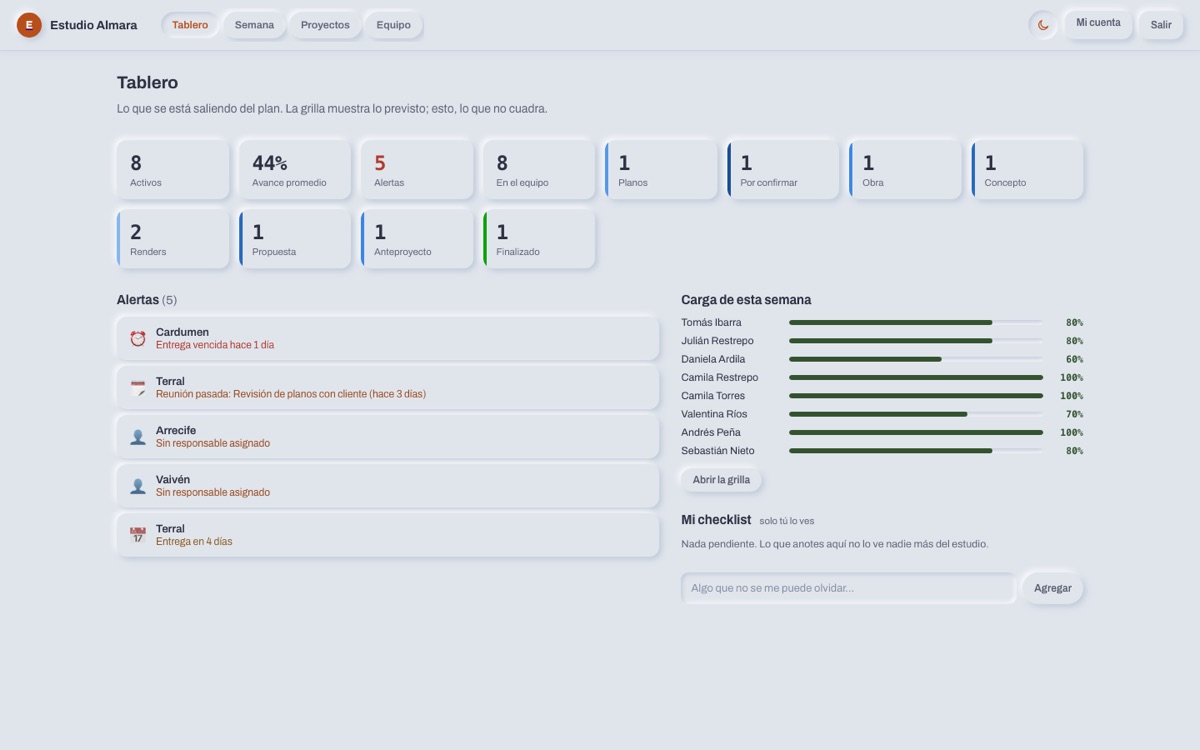The height and width of the screenshot is (750, 1200).
Task: Click the name 'Camila Torres' in the workload list
Action: pyautogui.click(x=713, y=396)
